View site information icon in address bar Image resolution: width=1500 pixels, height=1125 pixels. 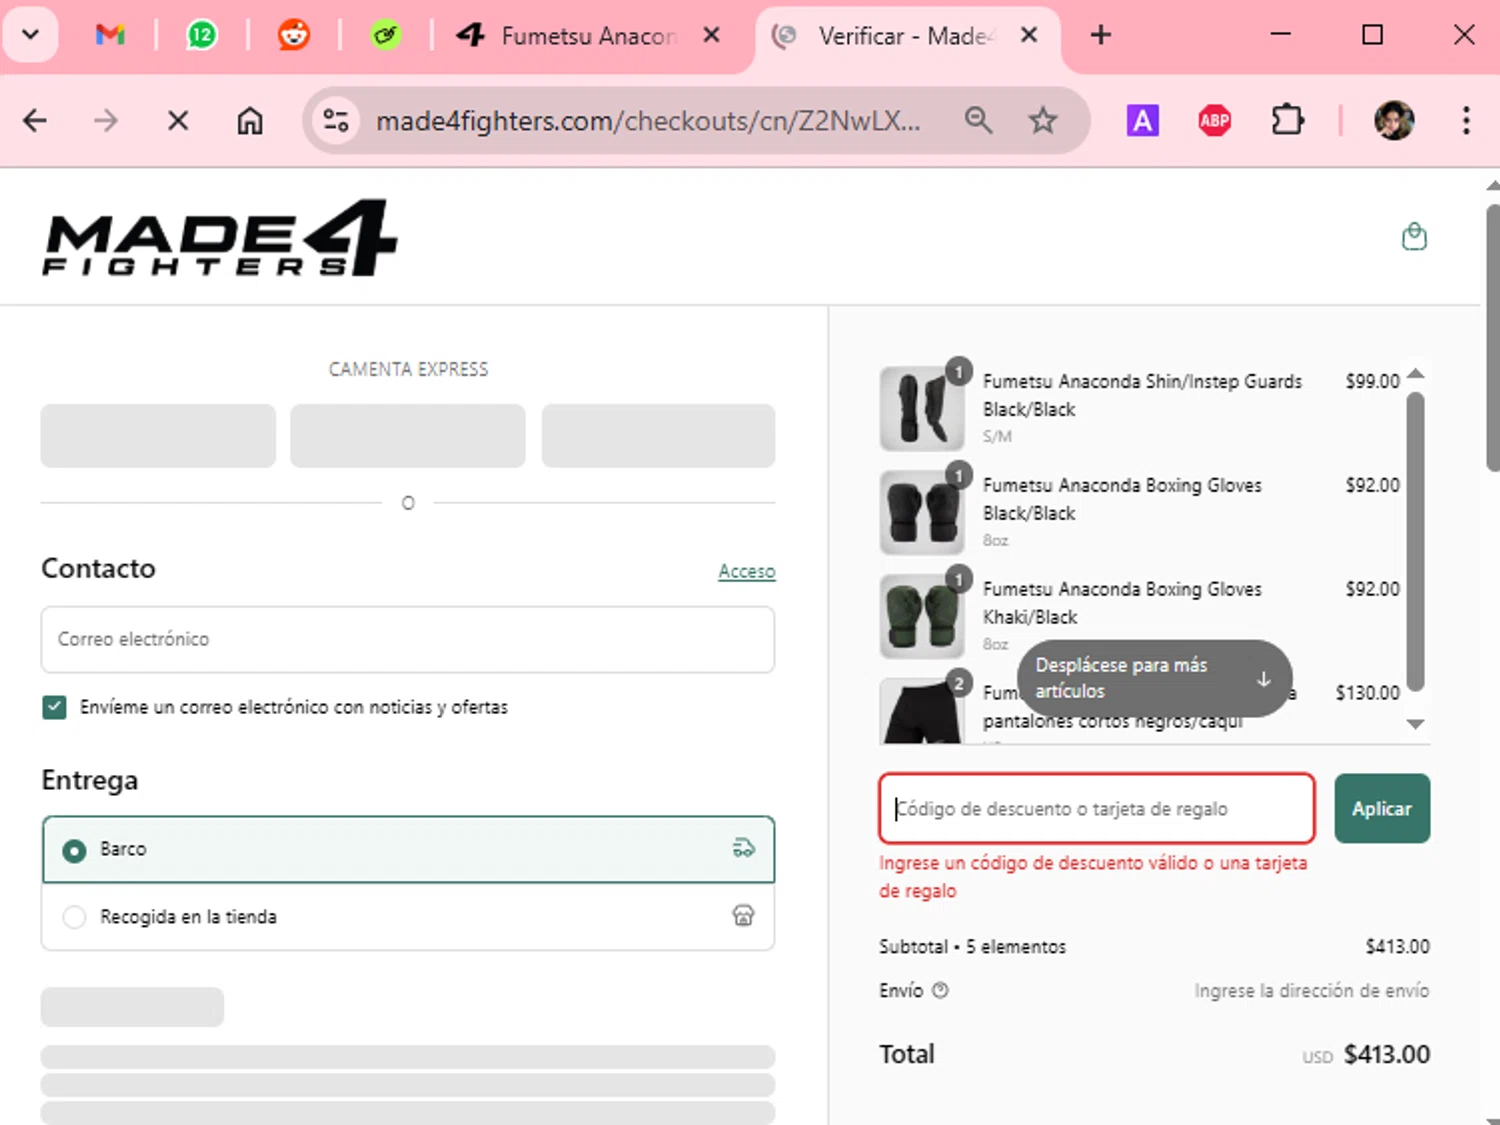(336, 121)
